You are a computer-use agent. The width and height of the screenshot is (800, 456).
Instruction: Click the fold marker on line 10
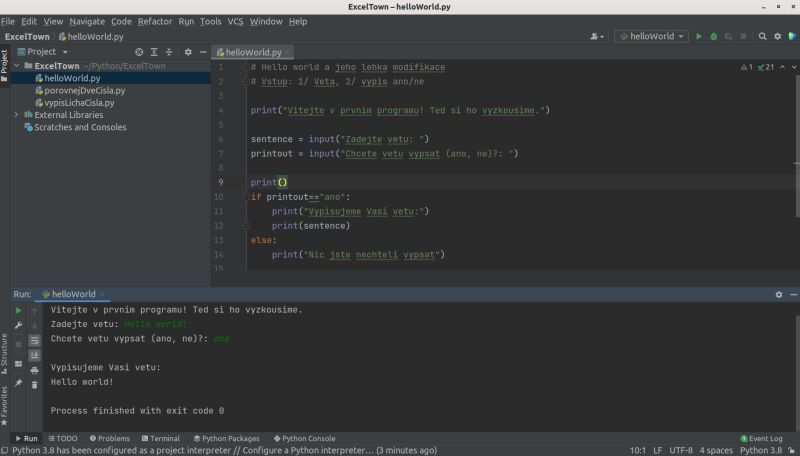pos(246,197)
